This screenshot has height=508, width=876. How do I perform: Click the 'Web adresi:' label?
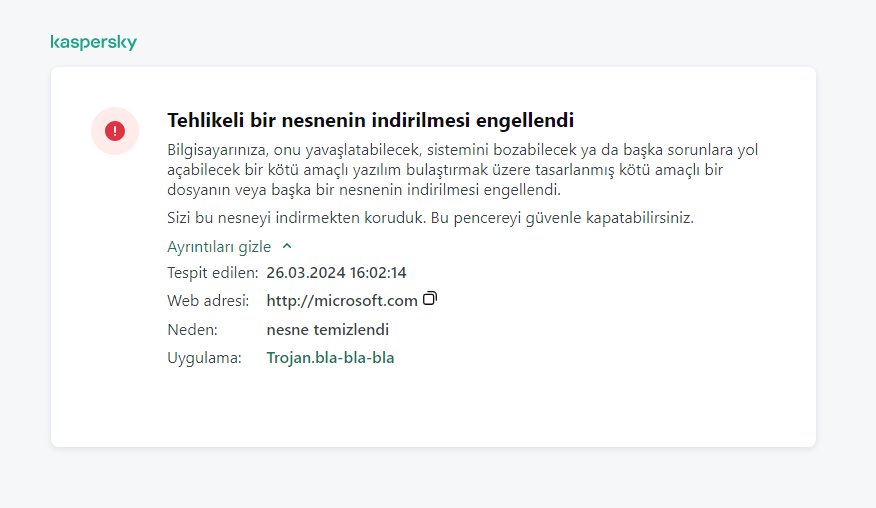pos(207,300)
